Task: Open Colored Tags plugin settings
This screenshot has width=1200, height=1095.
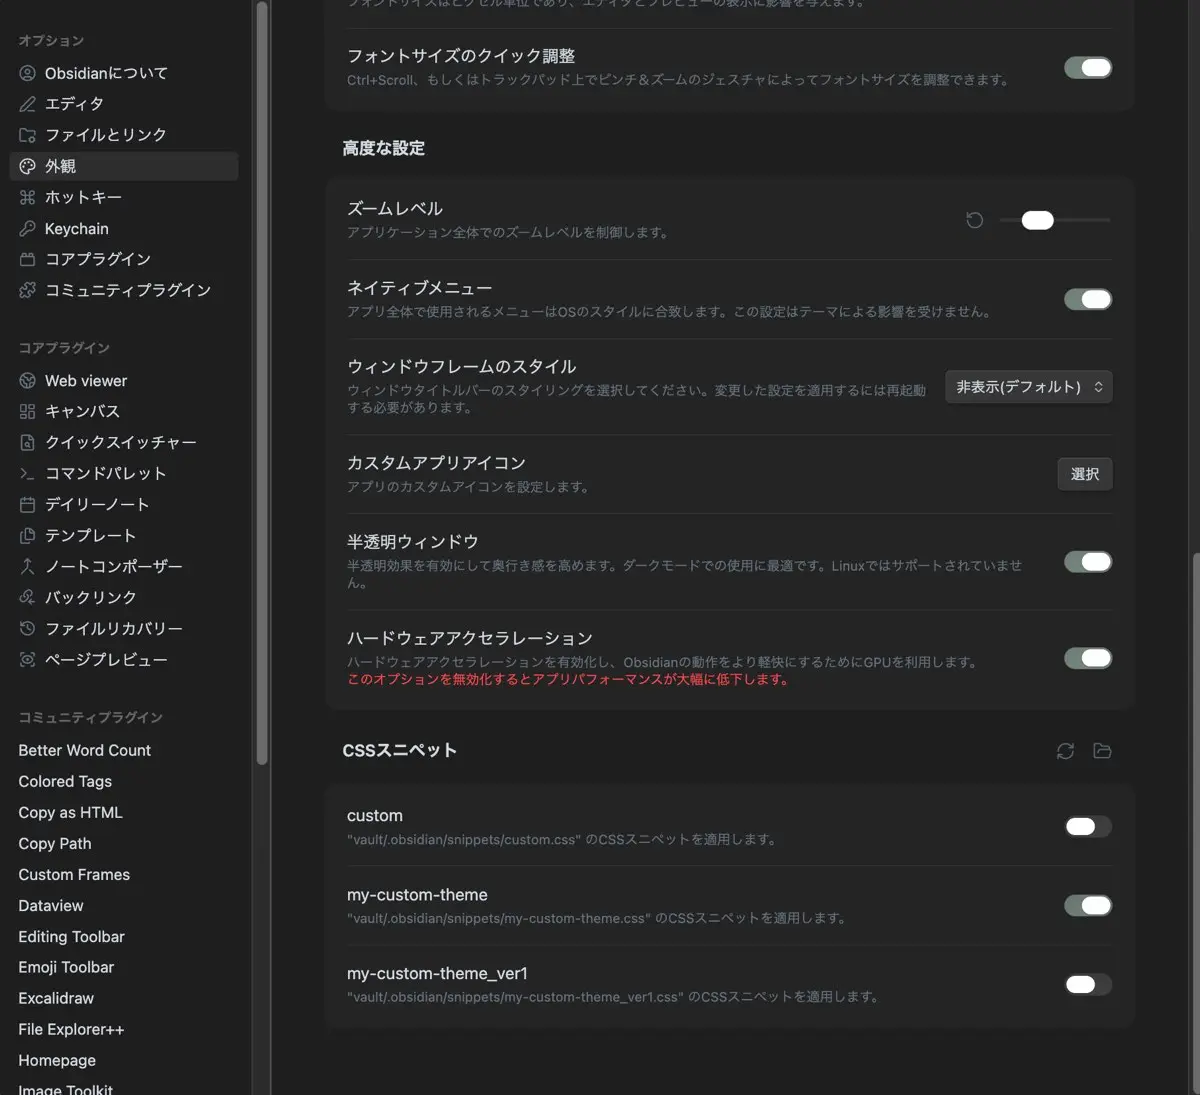Action: 124,781
